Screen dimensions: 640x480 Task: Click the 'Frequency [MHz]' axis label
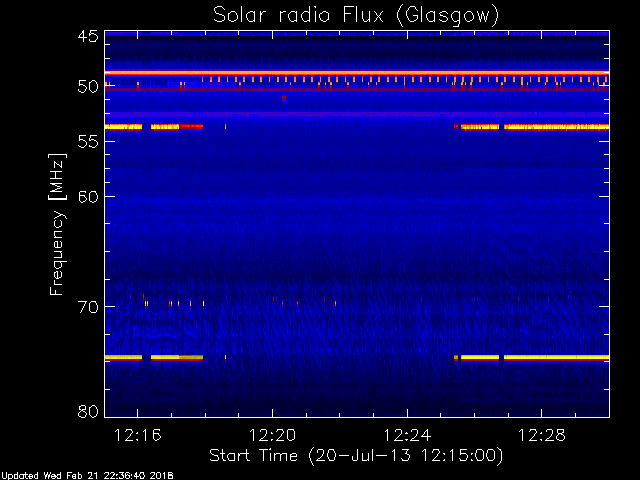(57, 224)
